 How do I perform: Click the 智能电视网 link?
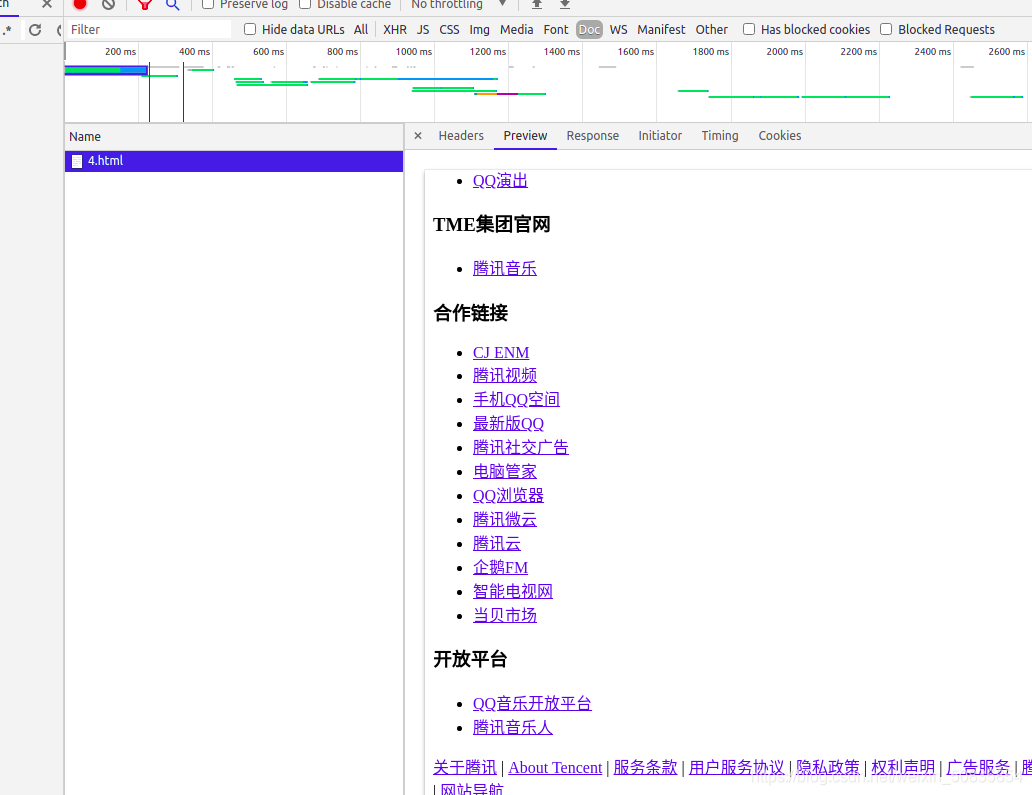[513, 592]
